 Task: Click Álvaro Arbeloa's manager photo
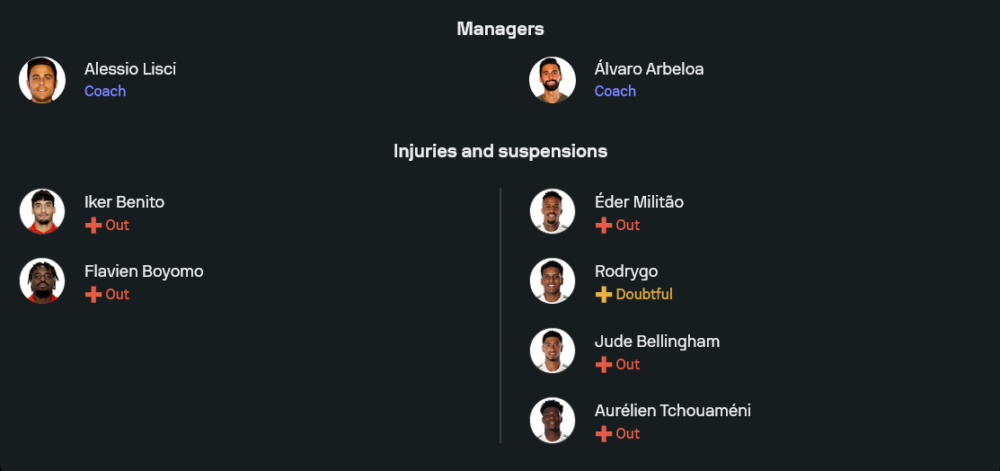tap(552, 80)
